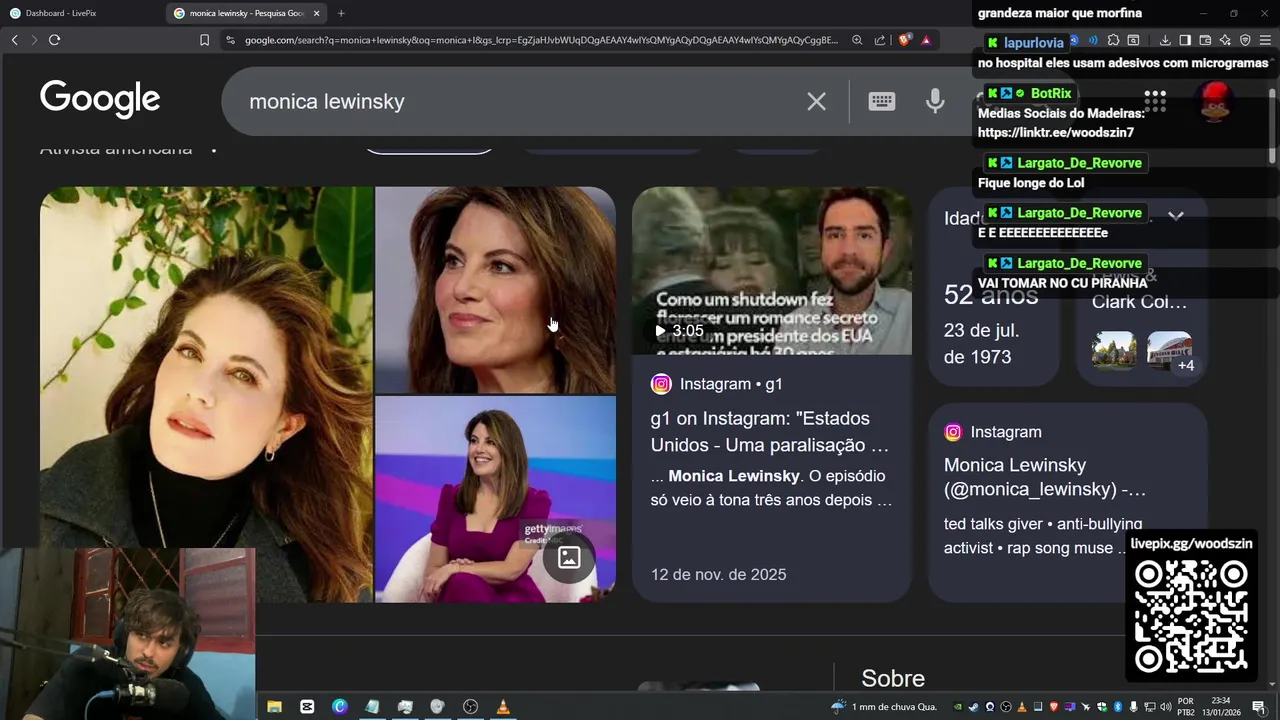Toggle the browser sidebar panel

(1185, 40)
